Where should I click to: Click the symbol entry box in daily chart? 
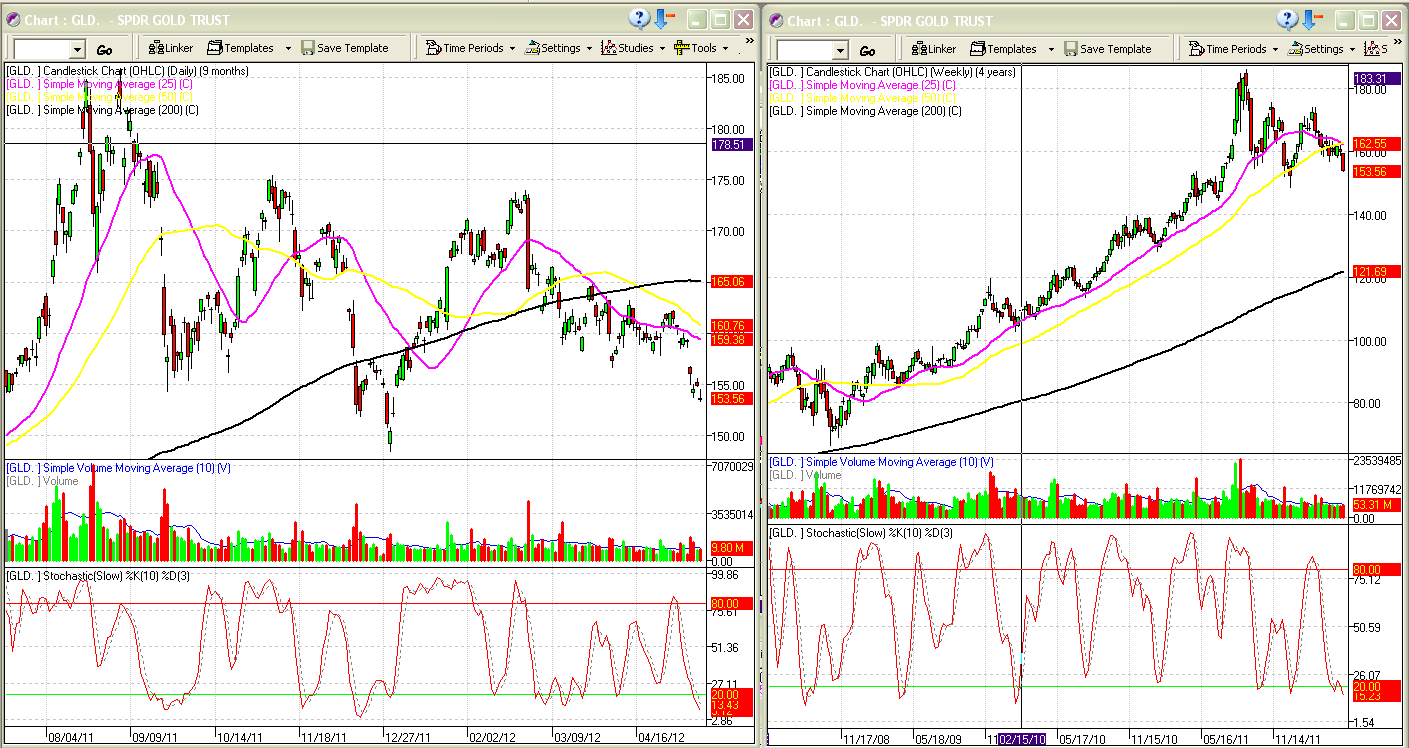(x=41, y=50)
